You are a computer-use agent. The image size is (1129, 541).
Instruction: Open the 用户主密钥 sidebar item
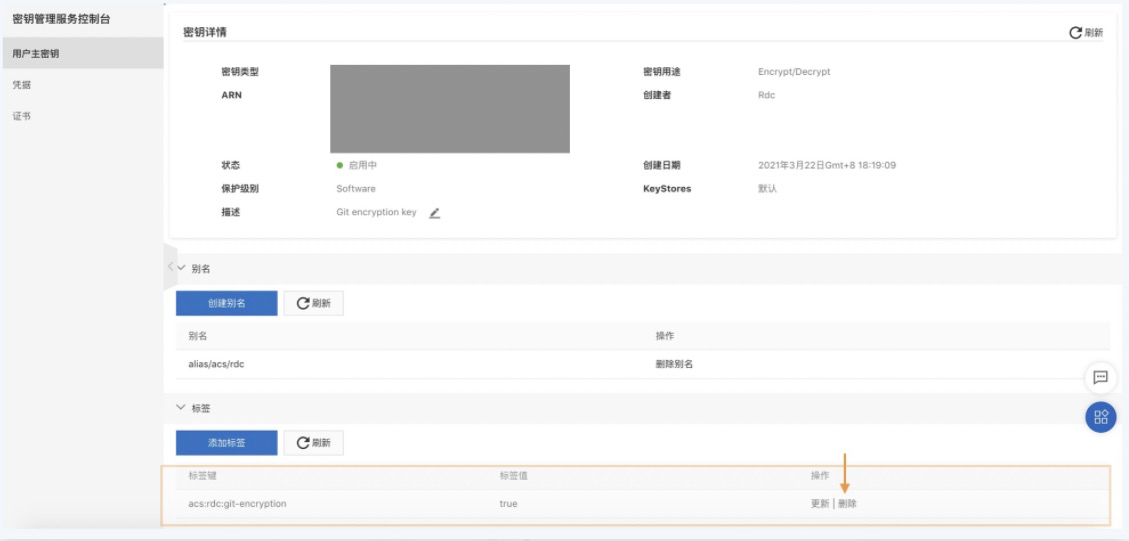[x=81, y=53]
